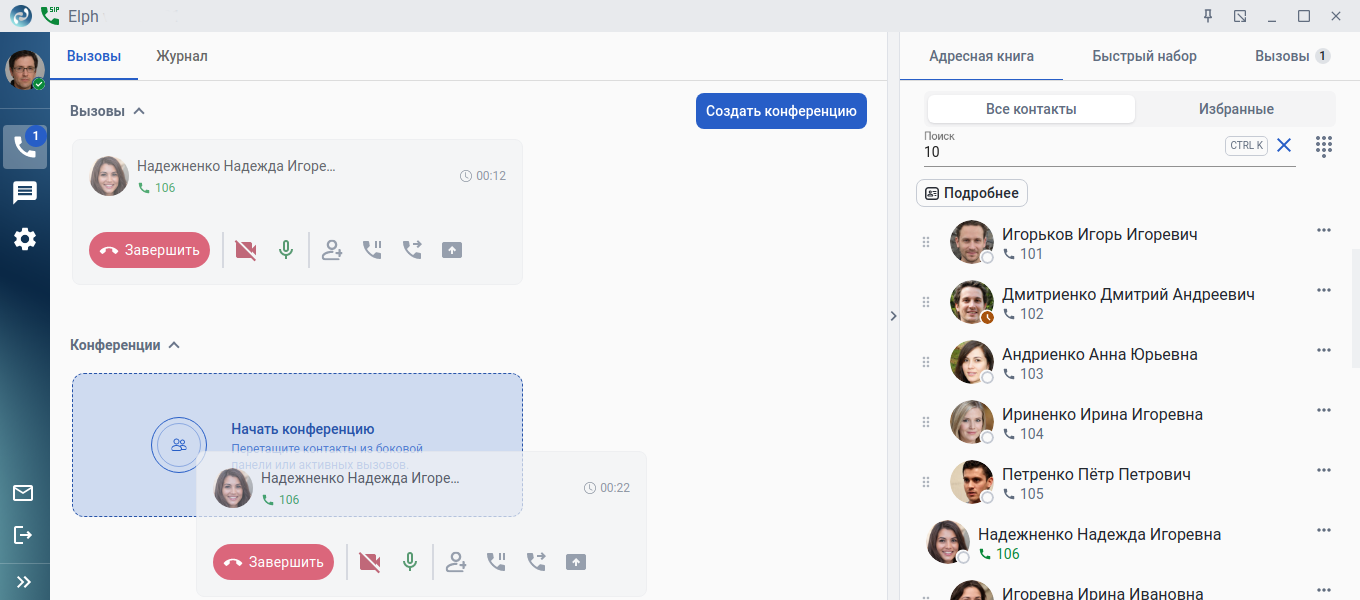This screenshot has width=1360, height=600.
Task: Toggle camera in the 00:12 call card
Action: tap(245, 250)
